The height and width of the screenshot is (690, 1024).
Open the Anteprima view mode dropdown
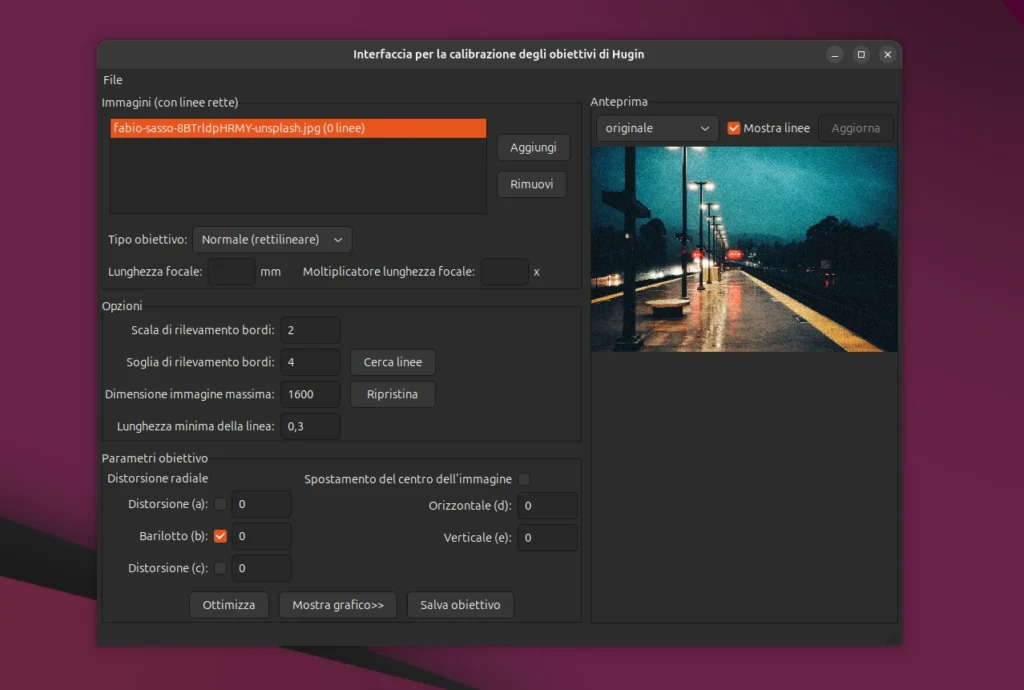[656, 128]
